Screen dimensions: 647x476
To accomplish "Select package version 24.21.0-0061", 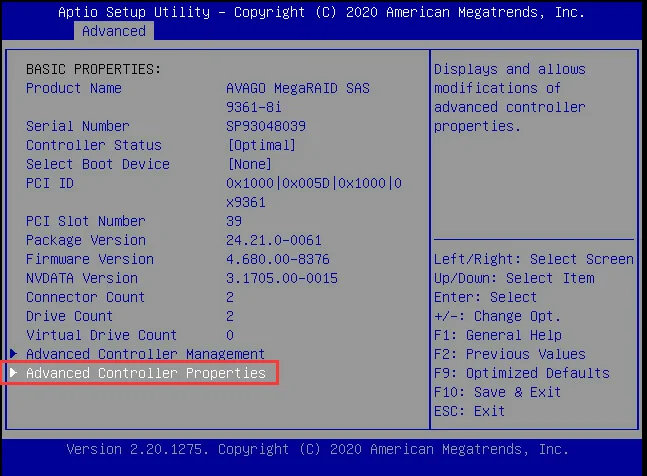I will (274, 240).
